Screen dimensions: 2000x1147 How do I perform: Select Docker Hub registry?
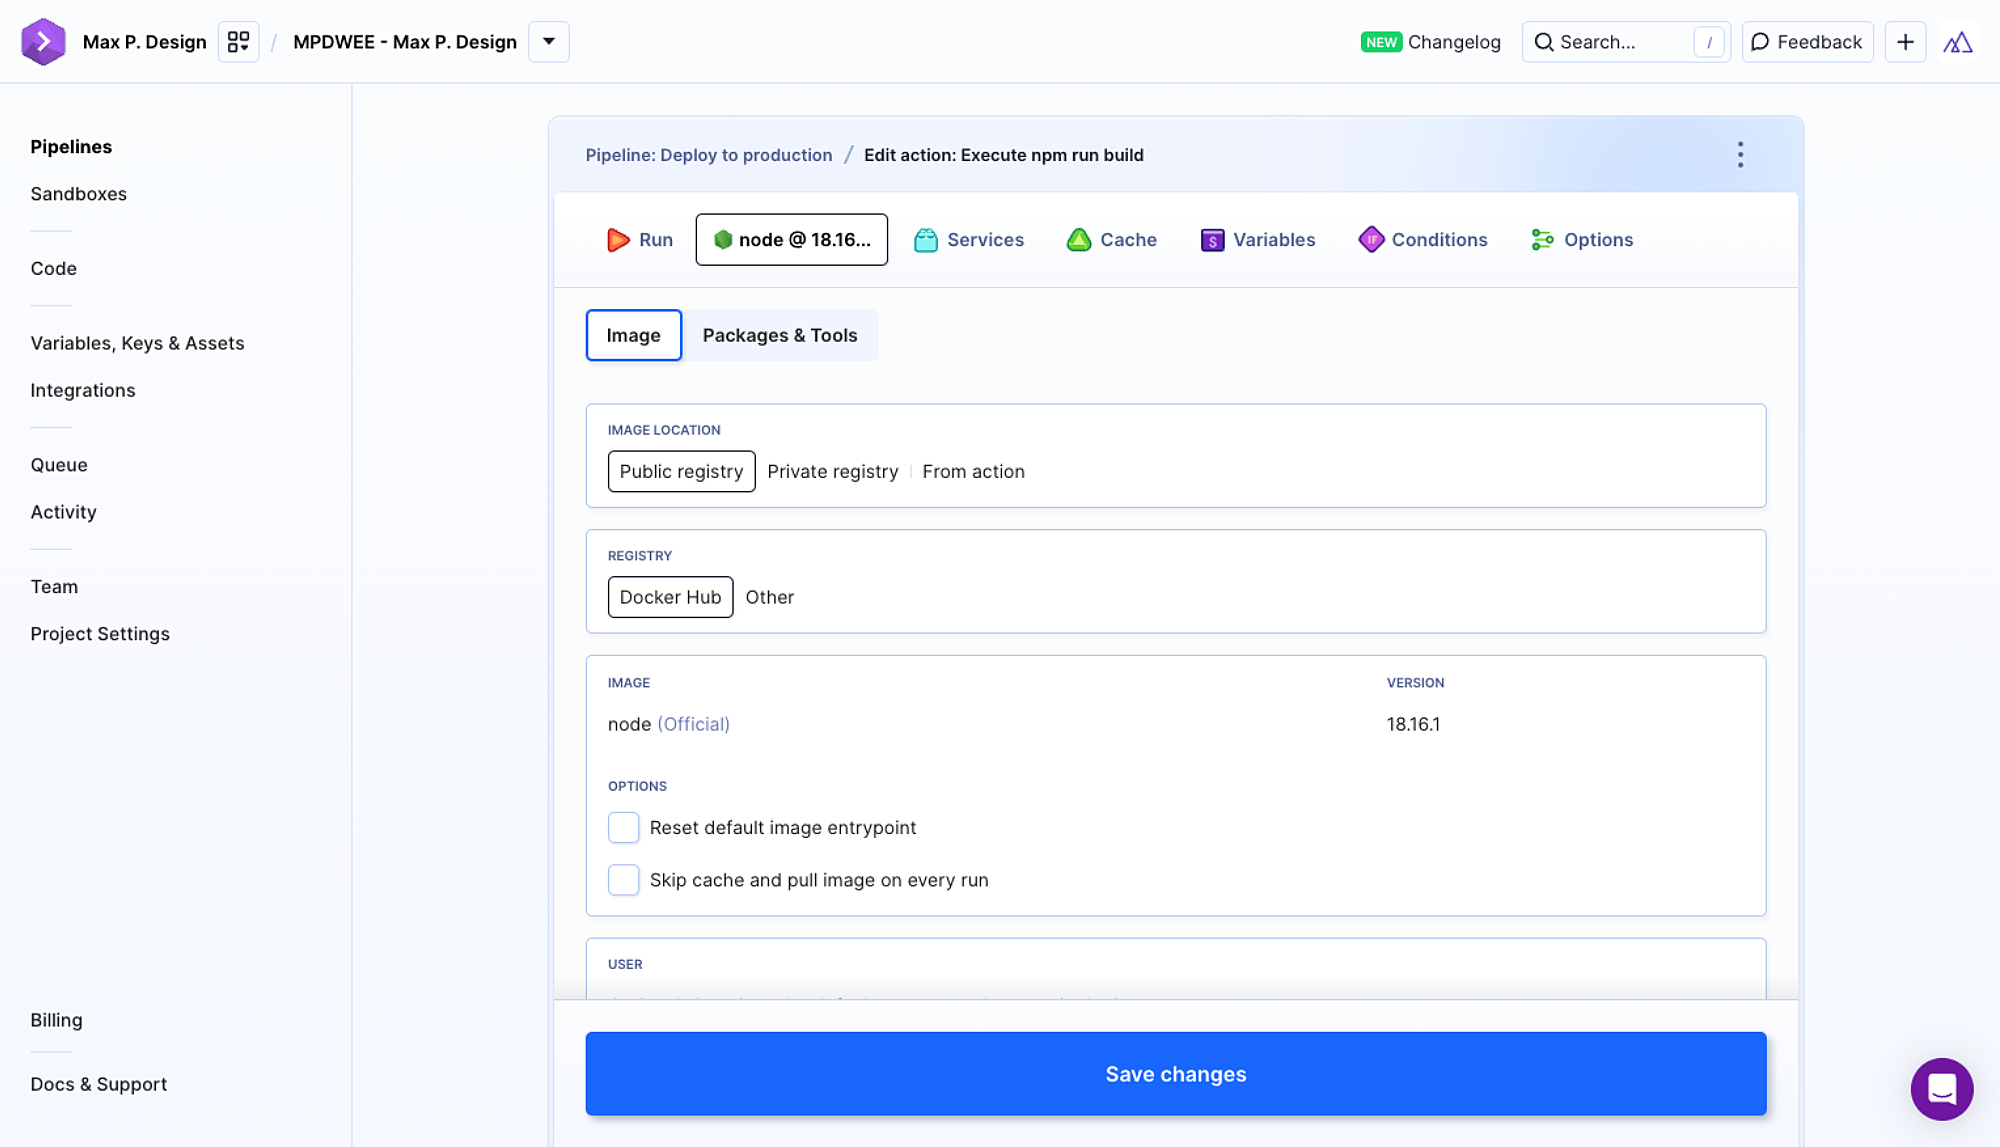(670, 598)
